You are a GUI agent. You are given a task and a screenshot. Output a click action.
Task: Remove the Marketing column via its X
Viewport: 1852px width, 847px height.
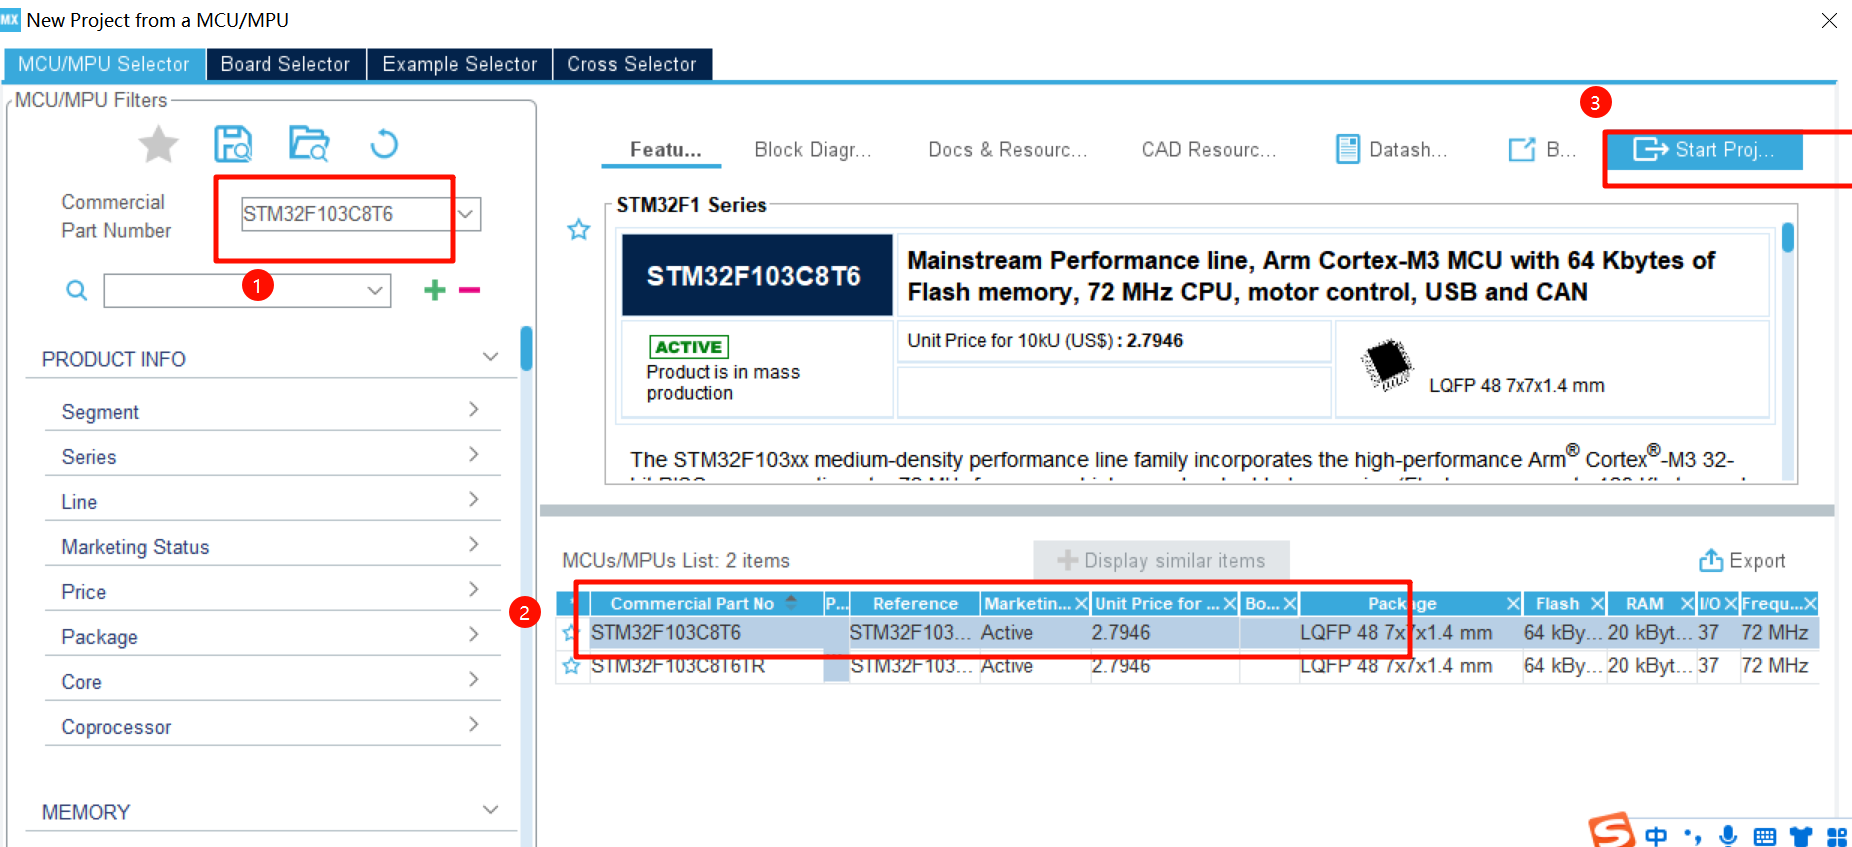(1081, 604)
